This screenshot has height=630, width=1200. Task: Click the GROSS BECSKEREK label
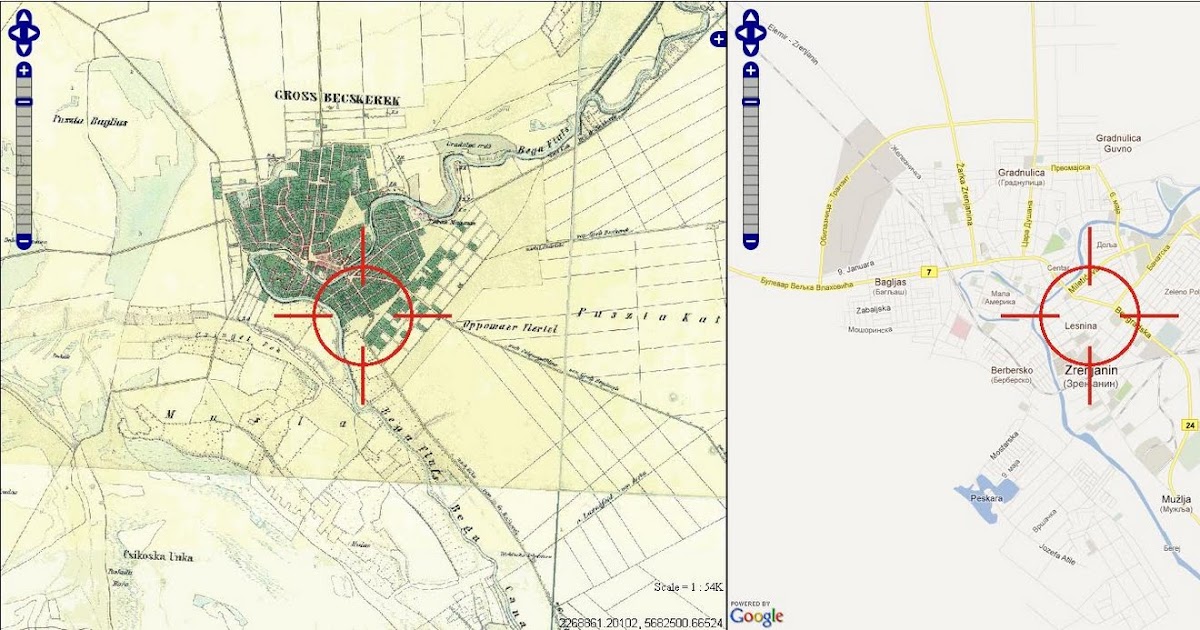[337, 100]
